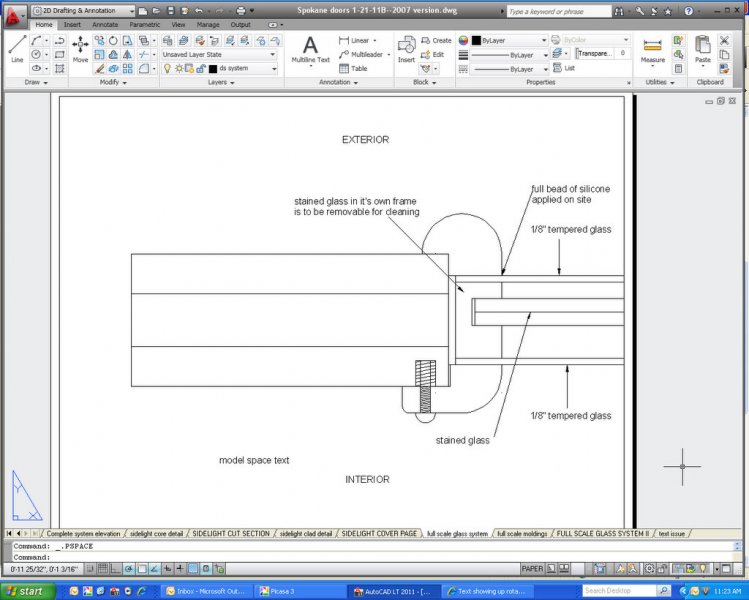The height and width of the screenshot is (600, 749).
Task: Open the 2D Drafting & Annotation workspace dropdown
Action: click(x=84, y=11)
